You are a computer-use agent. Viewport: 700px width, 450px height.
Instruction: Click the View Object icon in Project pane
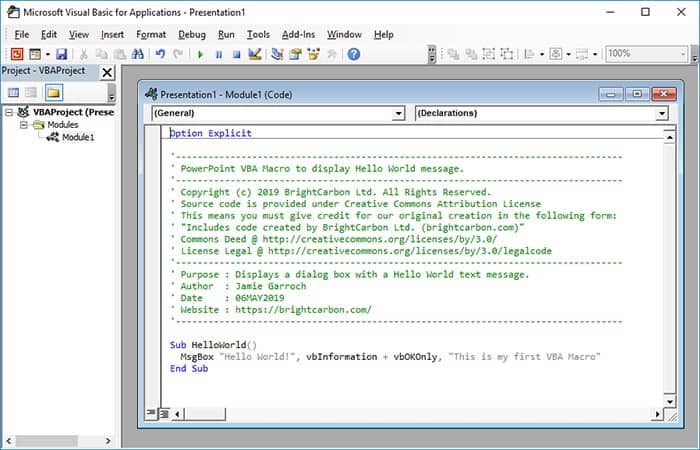click(x=31, y=92)
